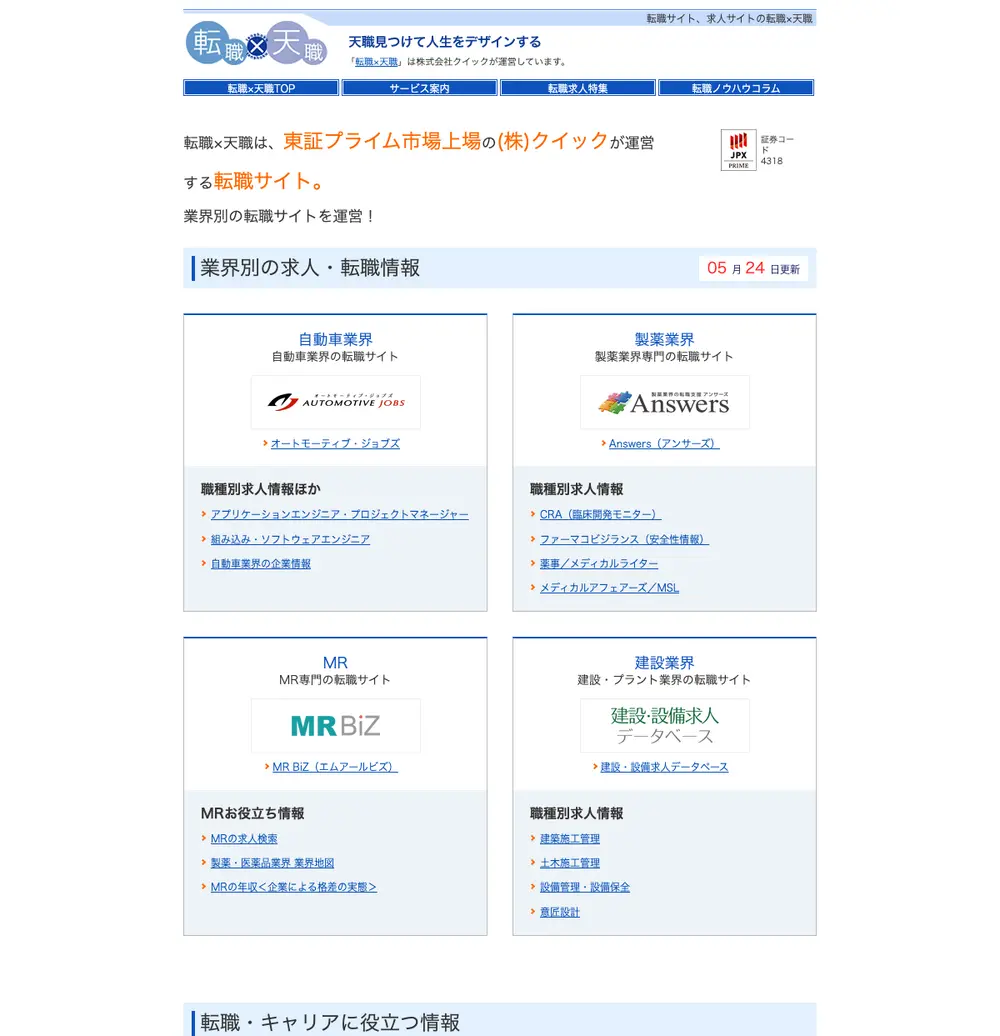Click the 建設業界 card heading
The width and height of the screenshot is (1000, 1036).
[x=664, y=663]
